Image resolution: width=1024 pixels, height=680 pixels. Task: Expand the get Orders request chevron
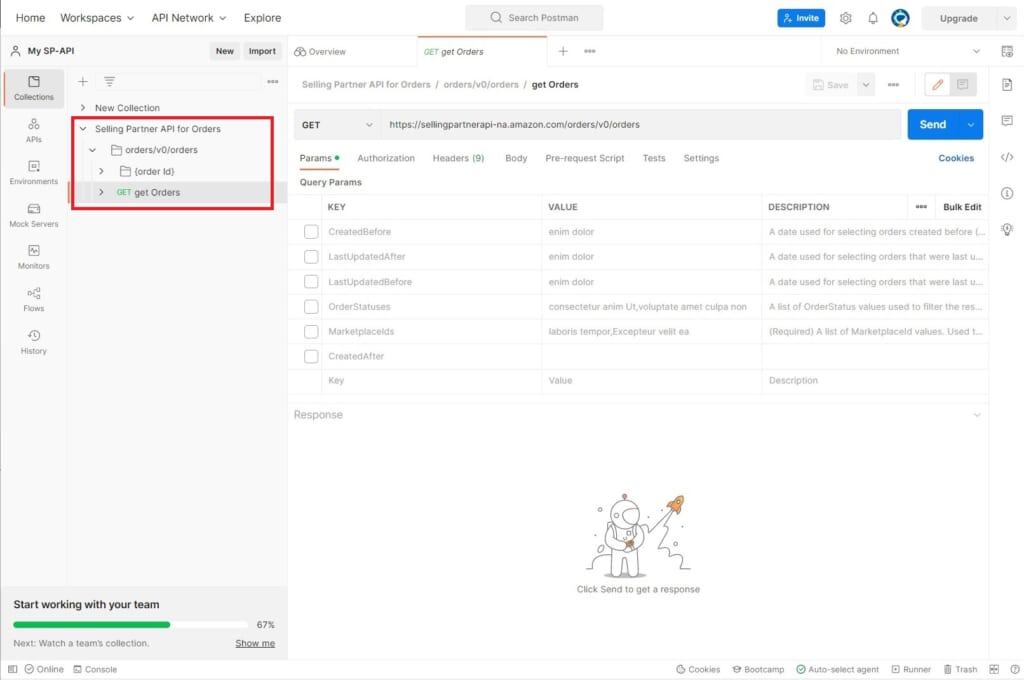(101, 192)
